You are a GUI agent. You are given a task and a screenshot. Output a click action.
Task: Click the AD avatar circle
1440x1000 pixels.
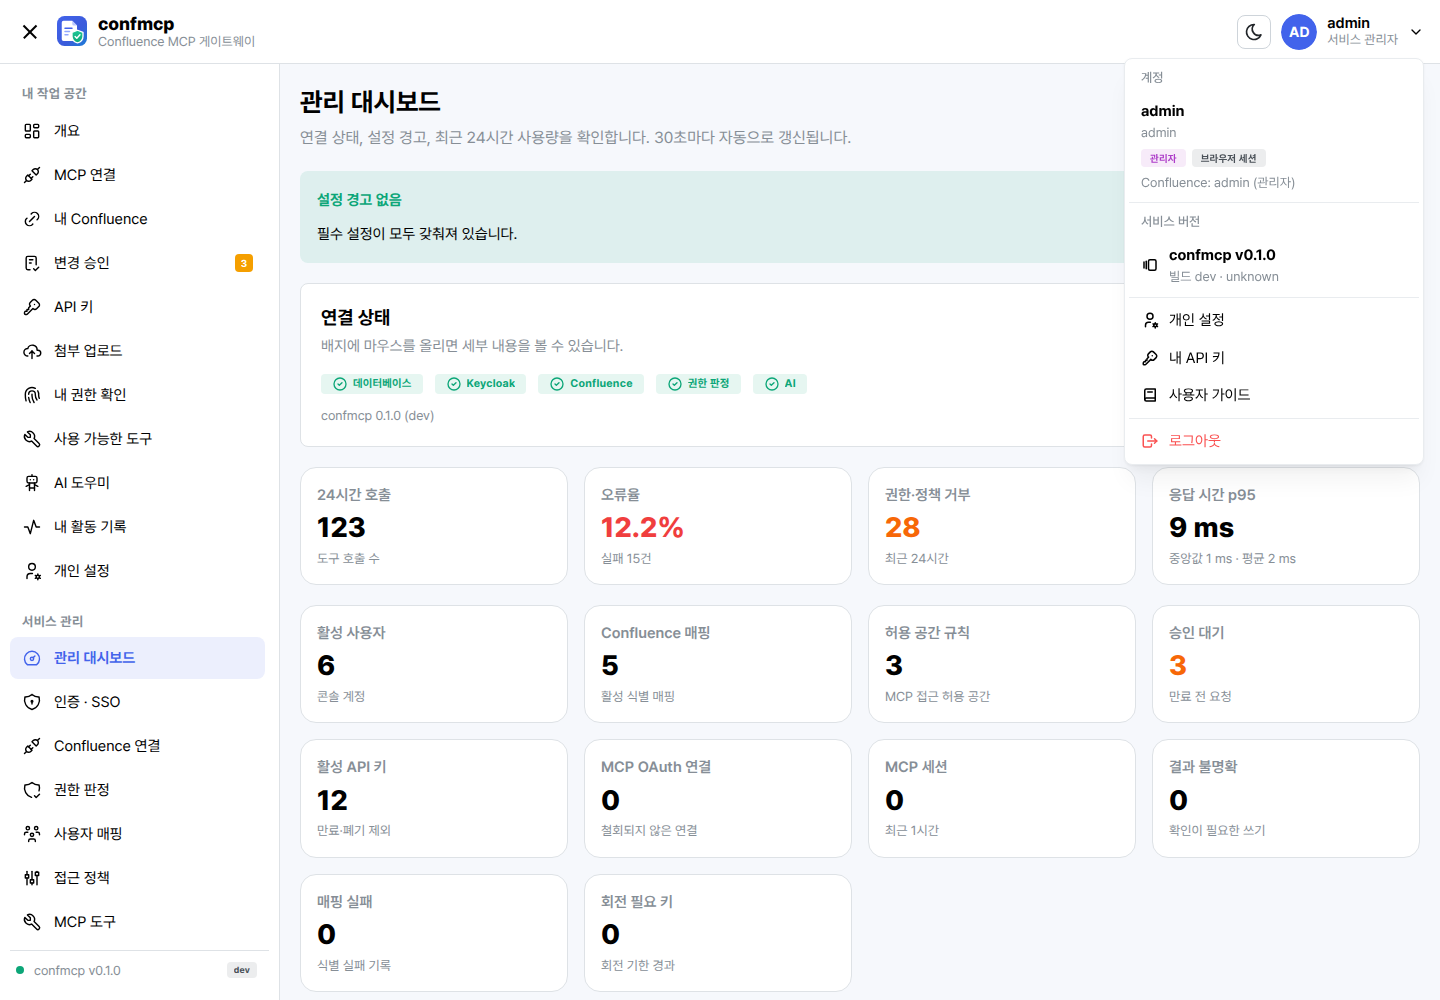click(1299, 32)
